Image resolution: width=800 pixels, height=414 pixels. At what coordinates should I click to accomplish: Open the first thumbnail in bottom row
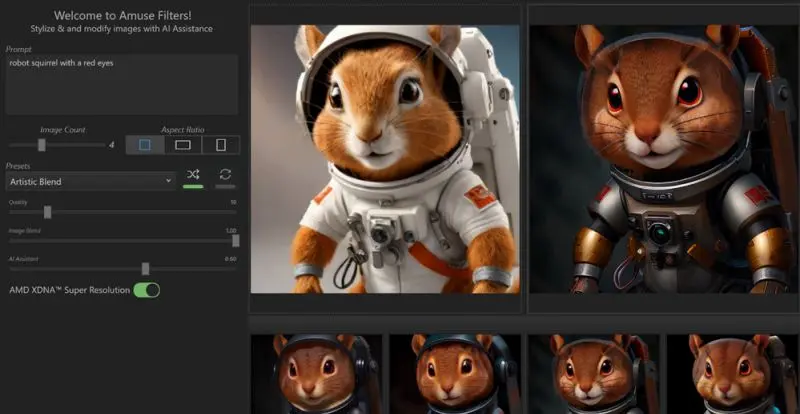[x=316, y=373]
